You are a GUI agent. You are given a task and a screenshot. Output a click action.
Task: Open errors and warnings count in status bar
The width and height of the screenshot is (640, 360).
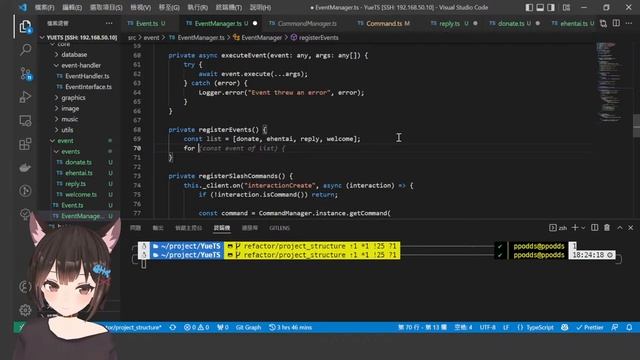coord(196,327)
